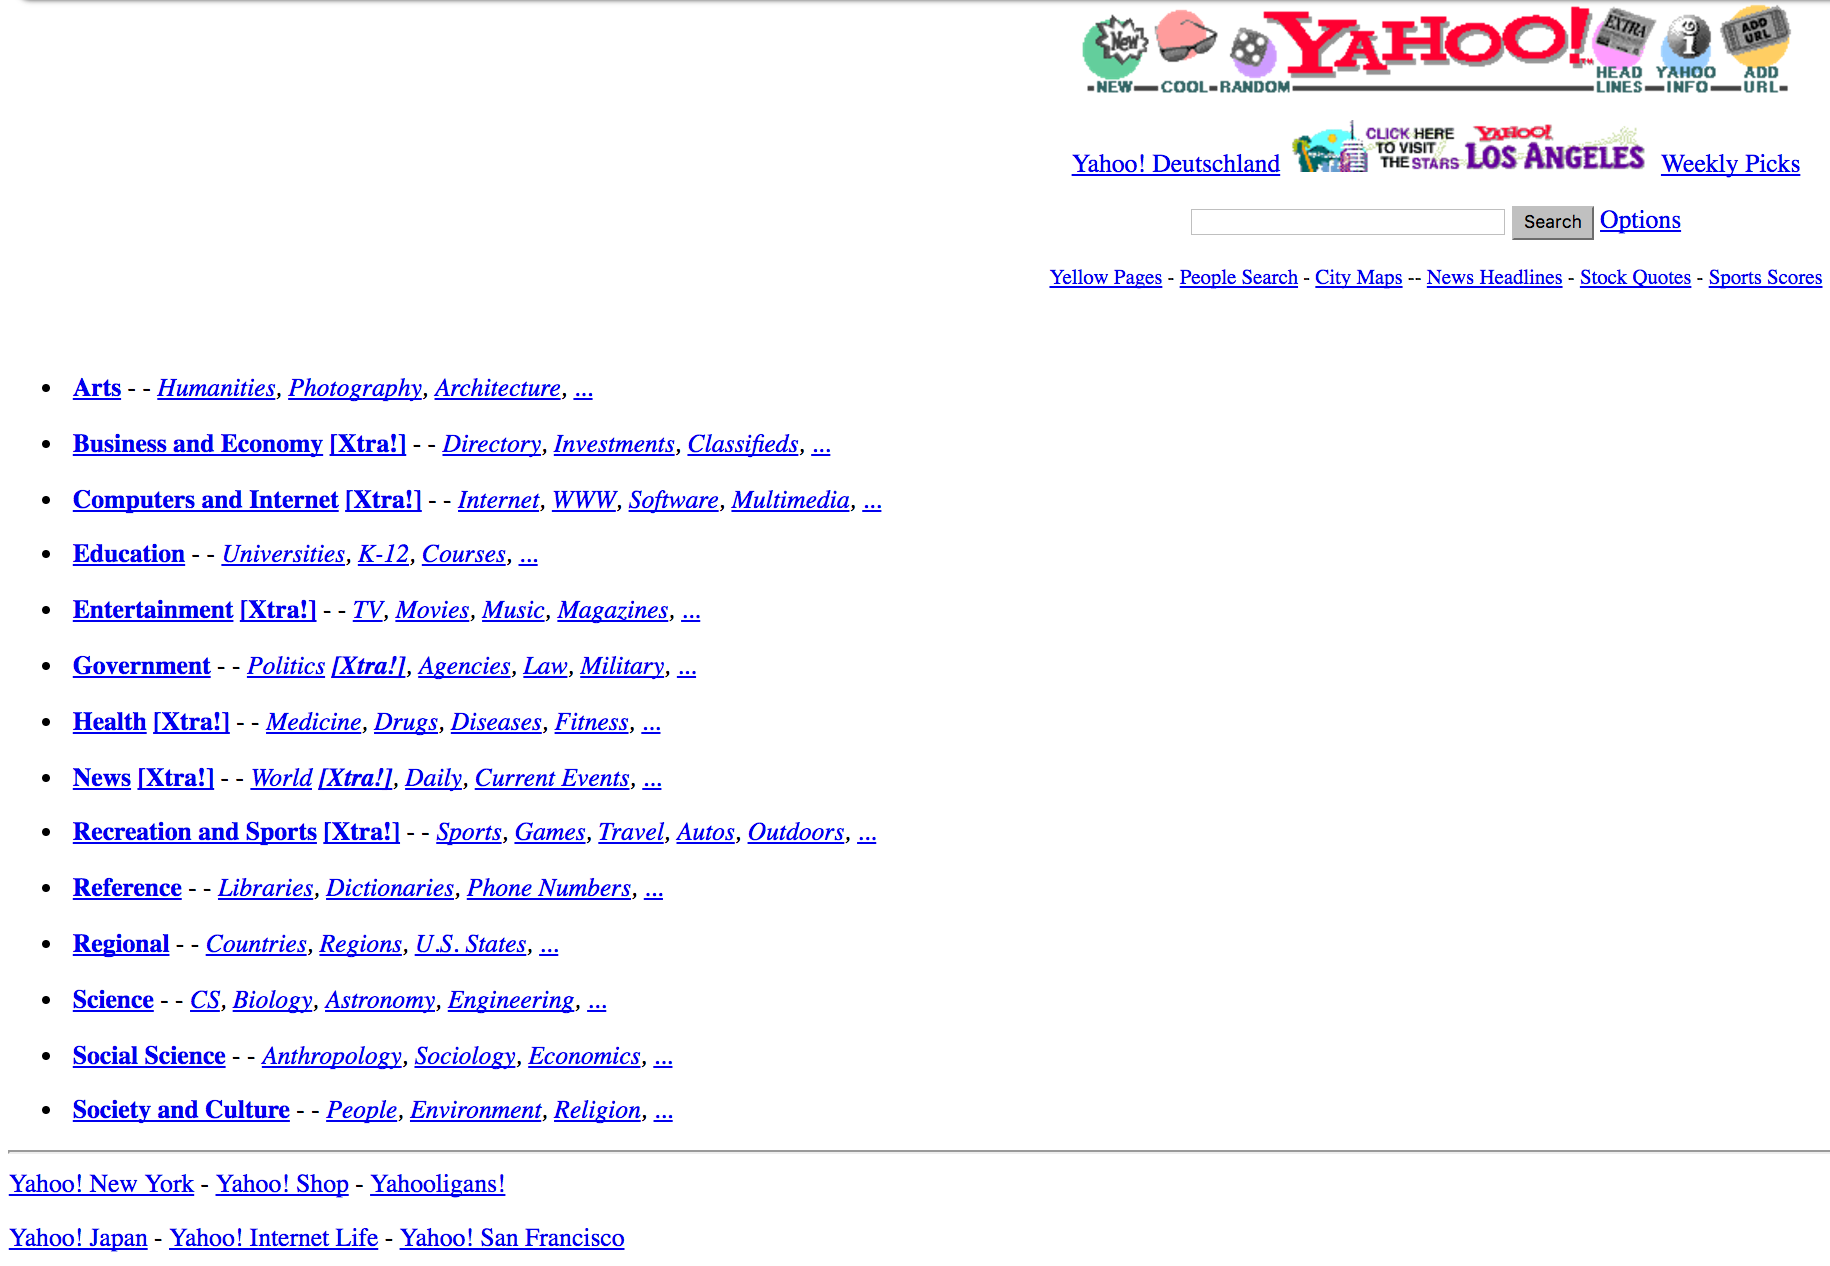This screenshot has width=1830, height=1266.
Task: Open Yahoo! Deutschland link
Action: (1176, 164)
